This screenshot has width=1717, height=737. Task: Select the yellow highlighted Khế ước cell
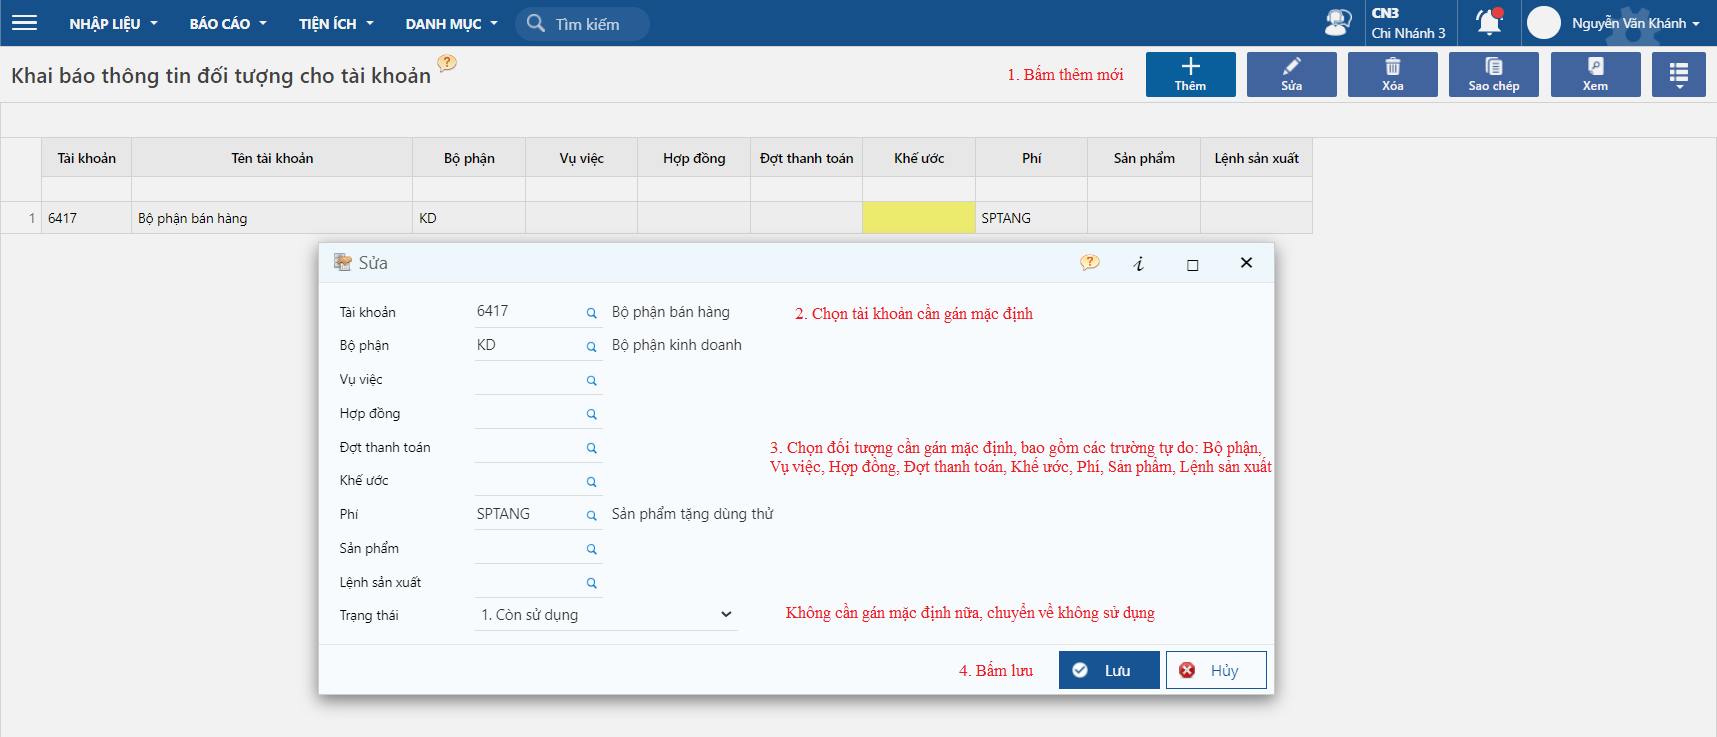(918, 218)
